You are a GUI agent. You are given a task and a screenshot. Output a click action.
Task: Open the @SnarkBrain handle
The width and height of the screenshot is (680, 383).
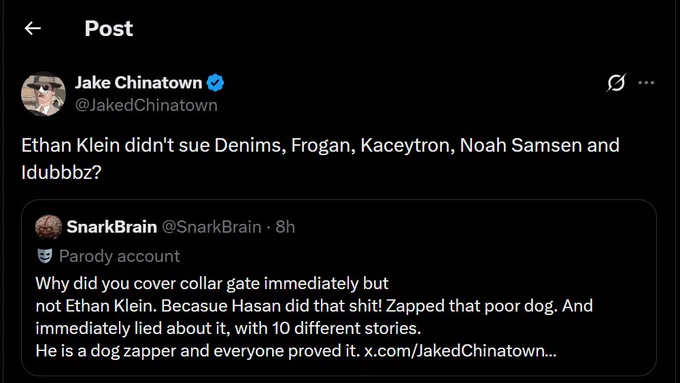212,227
